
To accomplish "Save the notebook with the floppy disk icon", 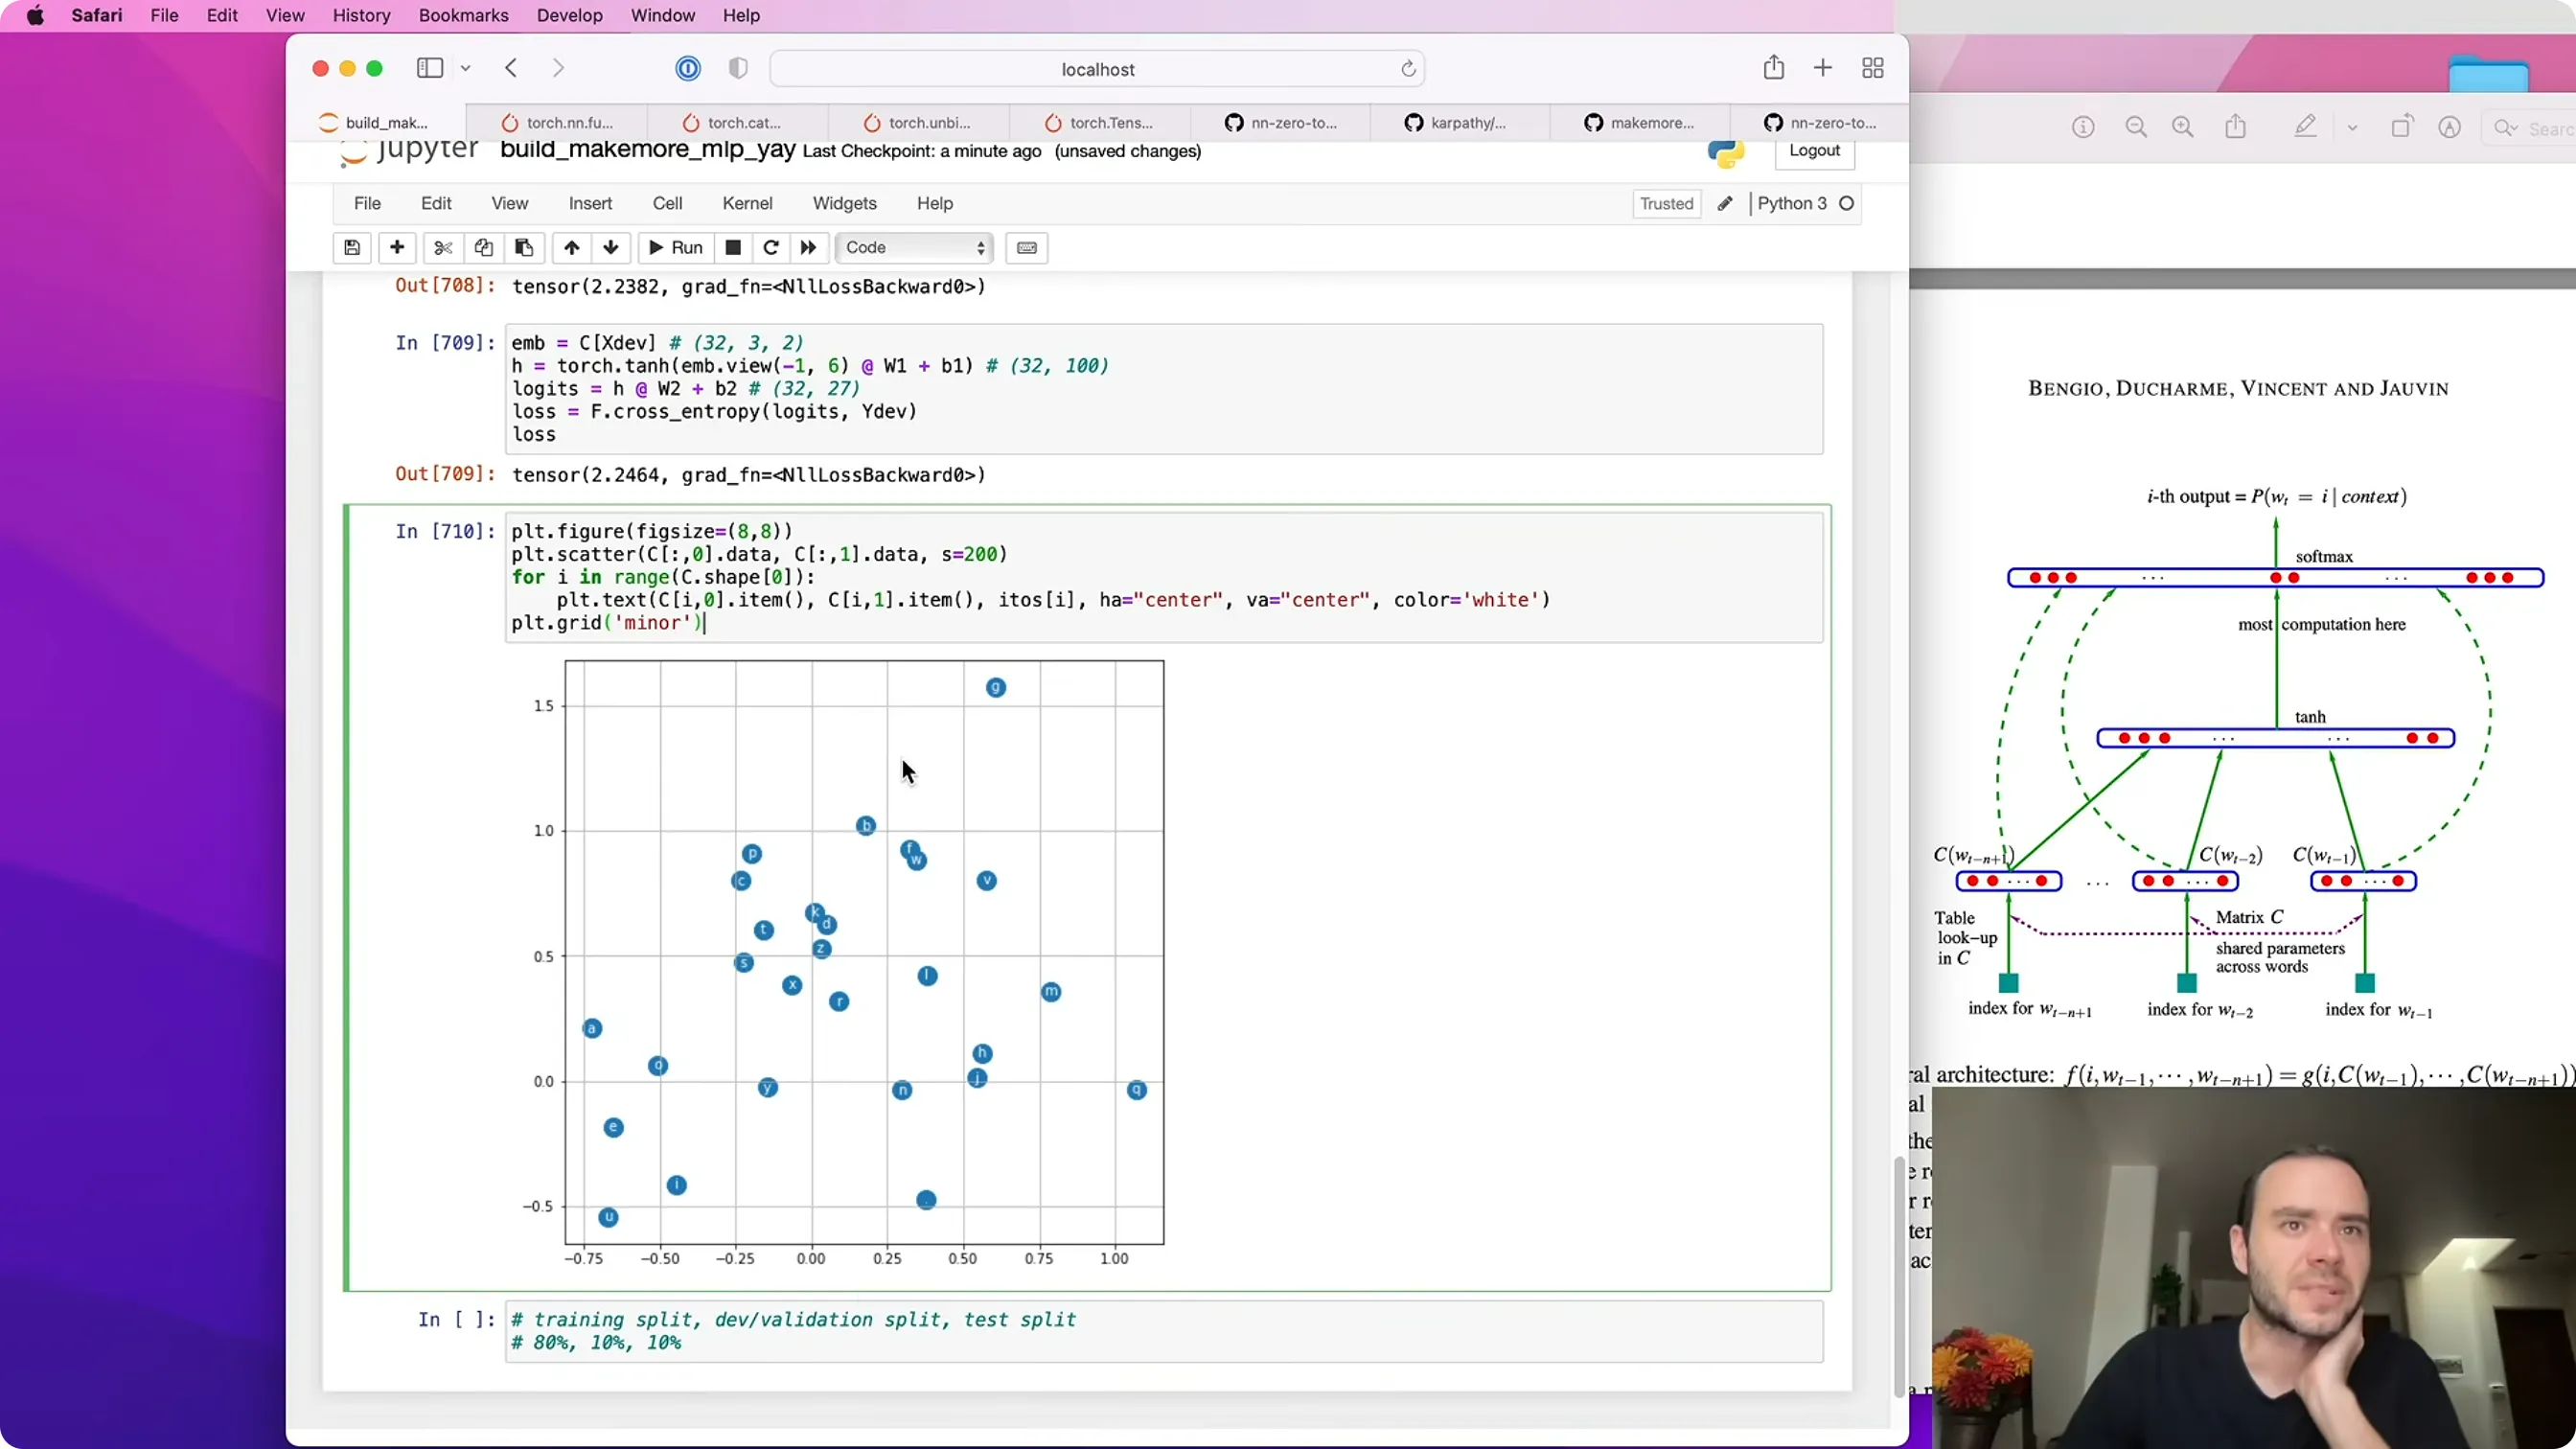I will pyautogui.click(x=352, y=248).
